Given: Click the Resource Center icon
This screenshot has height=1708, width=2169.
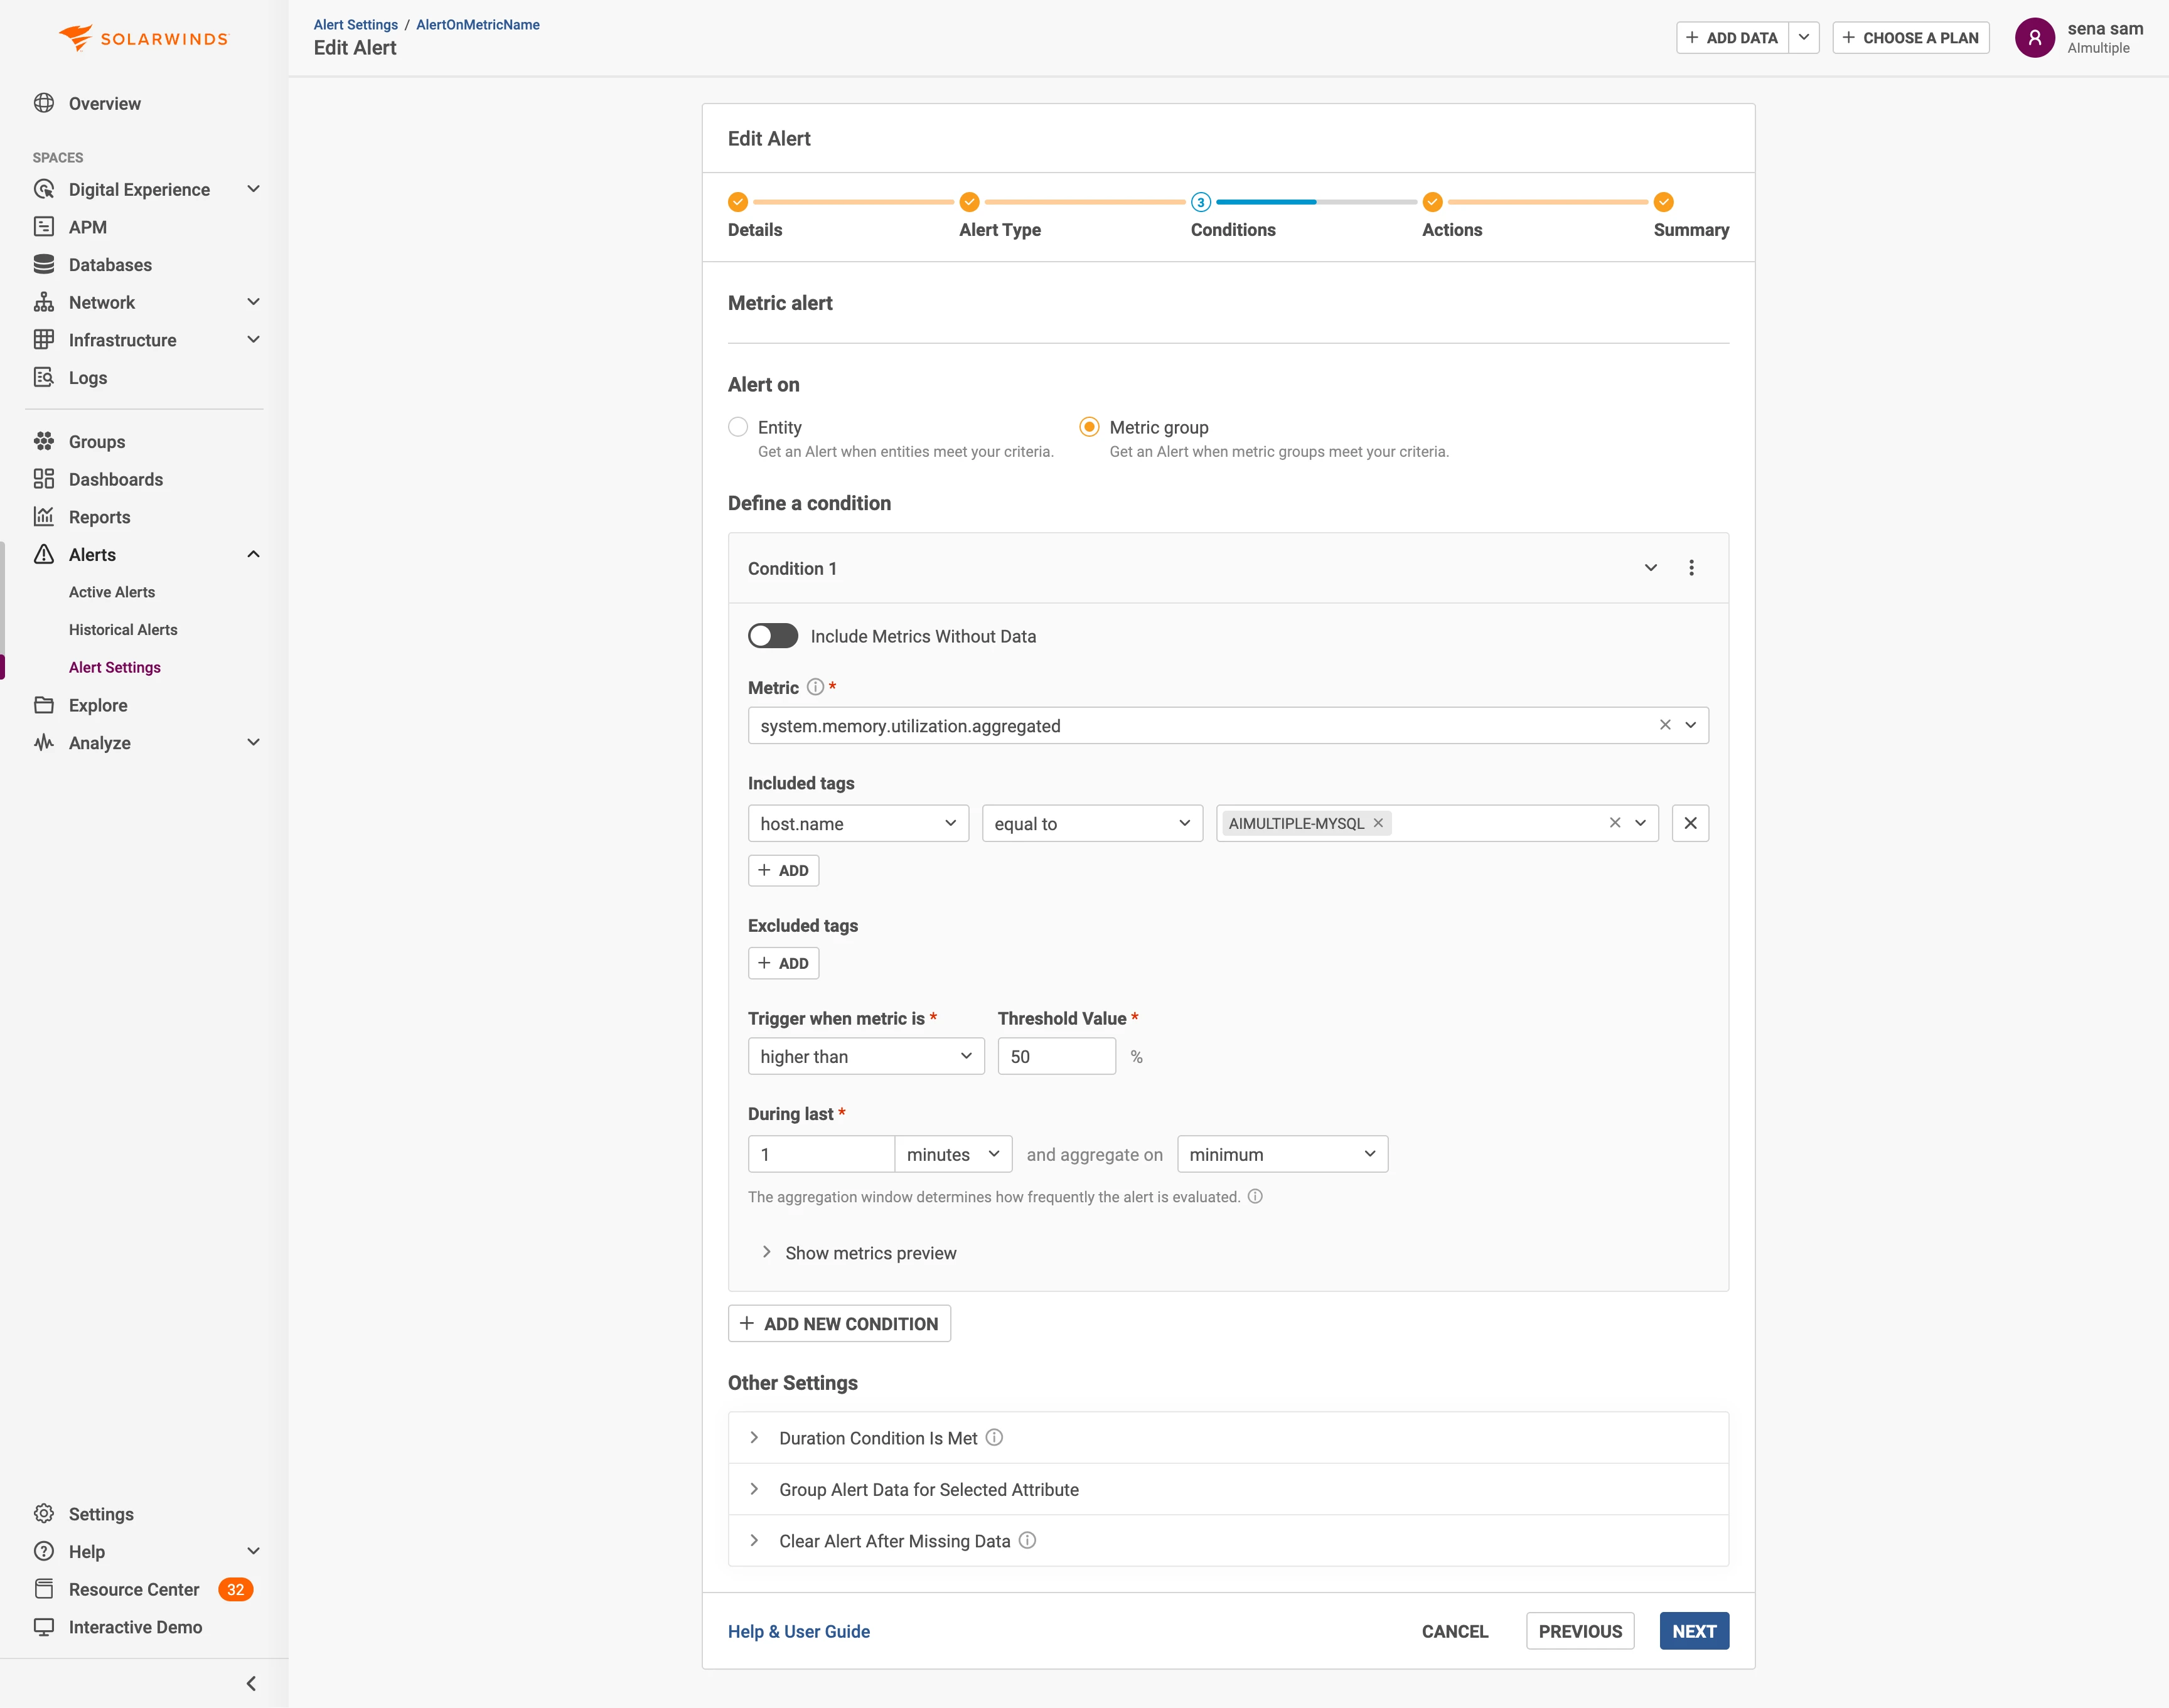Looking at the screenshot, I should [44, 1589].
